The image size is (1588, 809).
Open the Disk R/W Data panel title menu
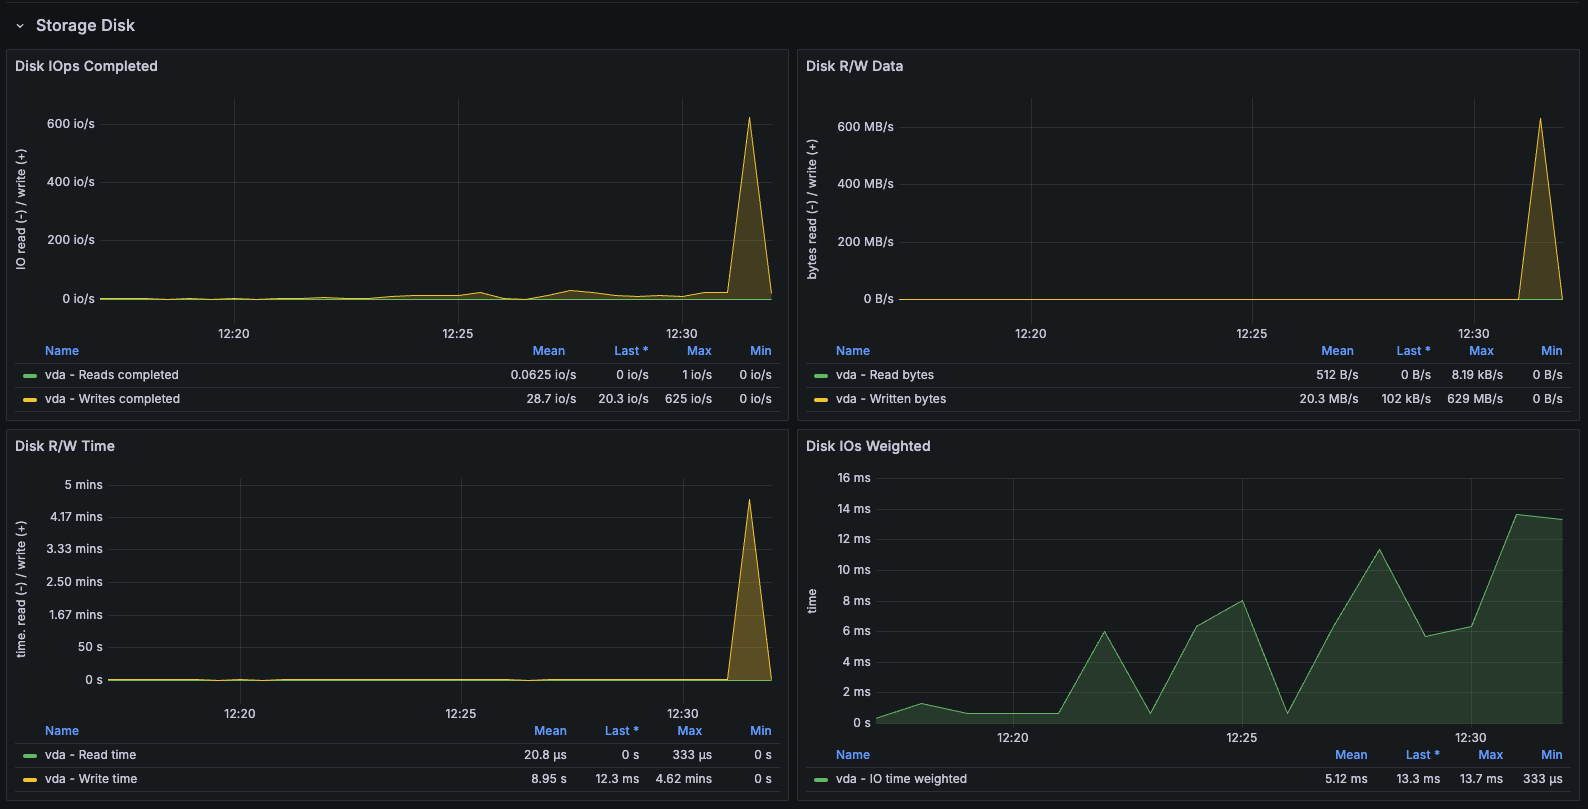[x=854, y=66]
